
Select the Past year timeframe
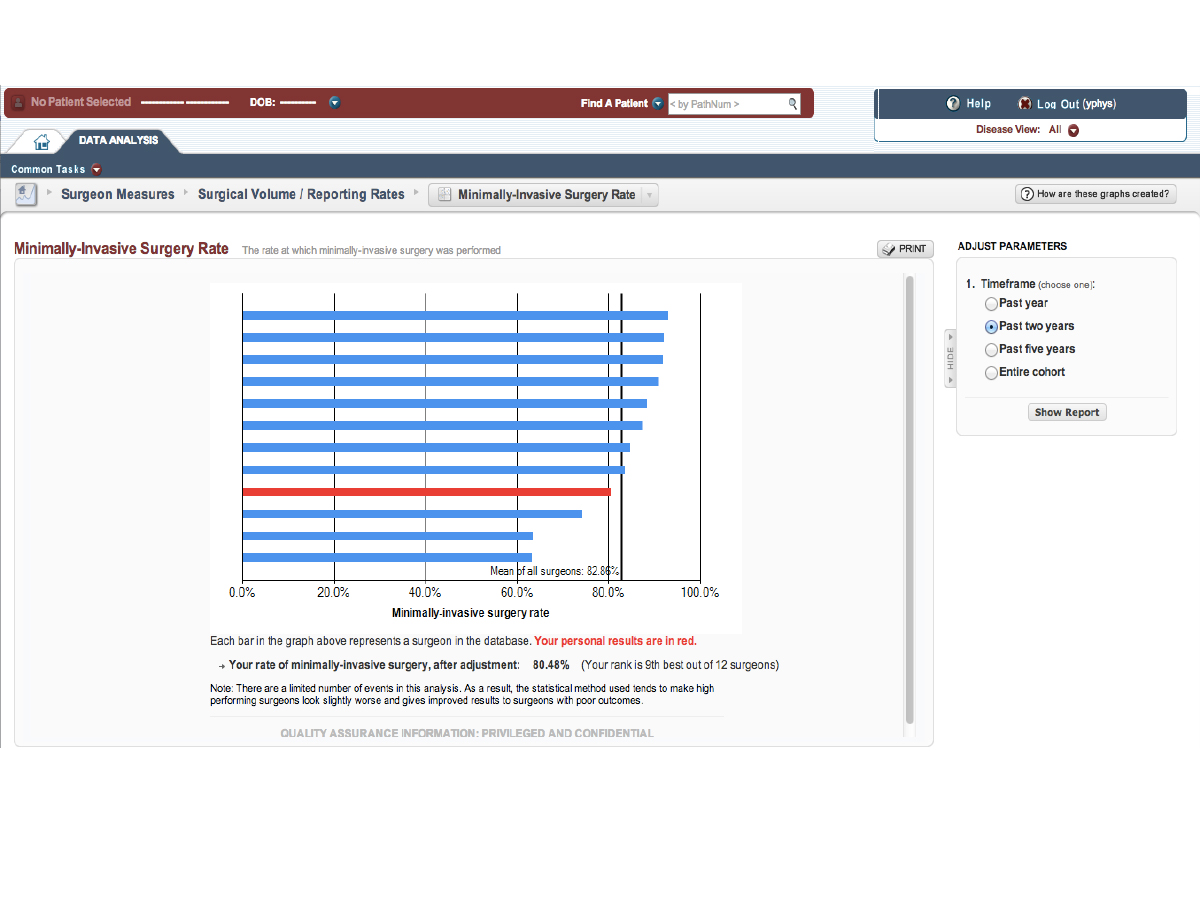click(991, 304)
